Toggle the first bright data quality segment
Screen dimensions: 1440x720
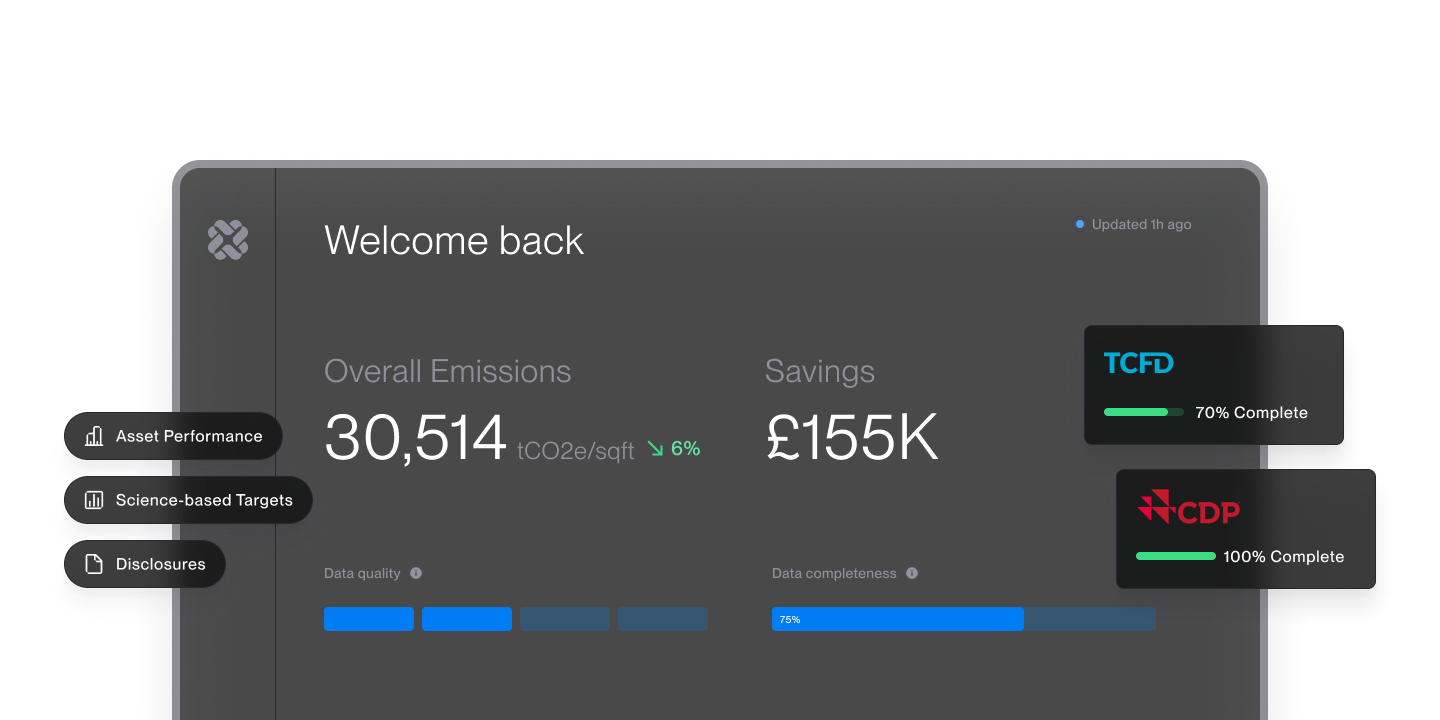coord(369,619)
